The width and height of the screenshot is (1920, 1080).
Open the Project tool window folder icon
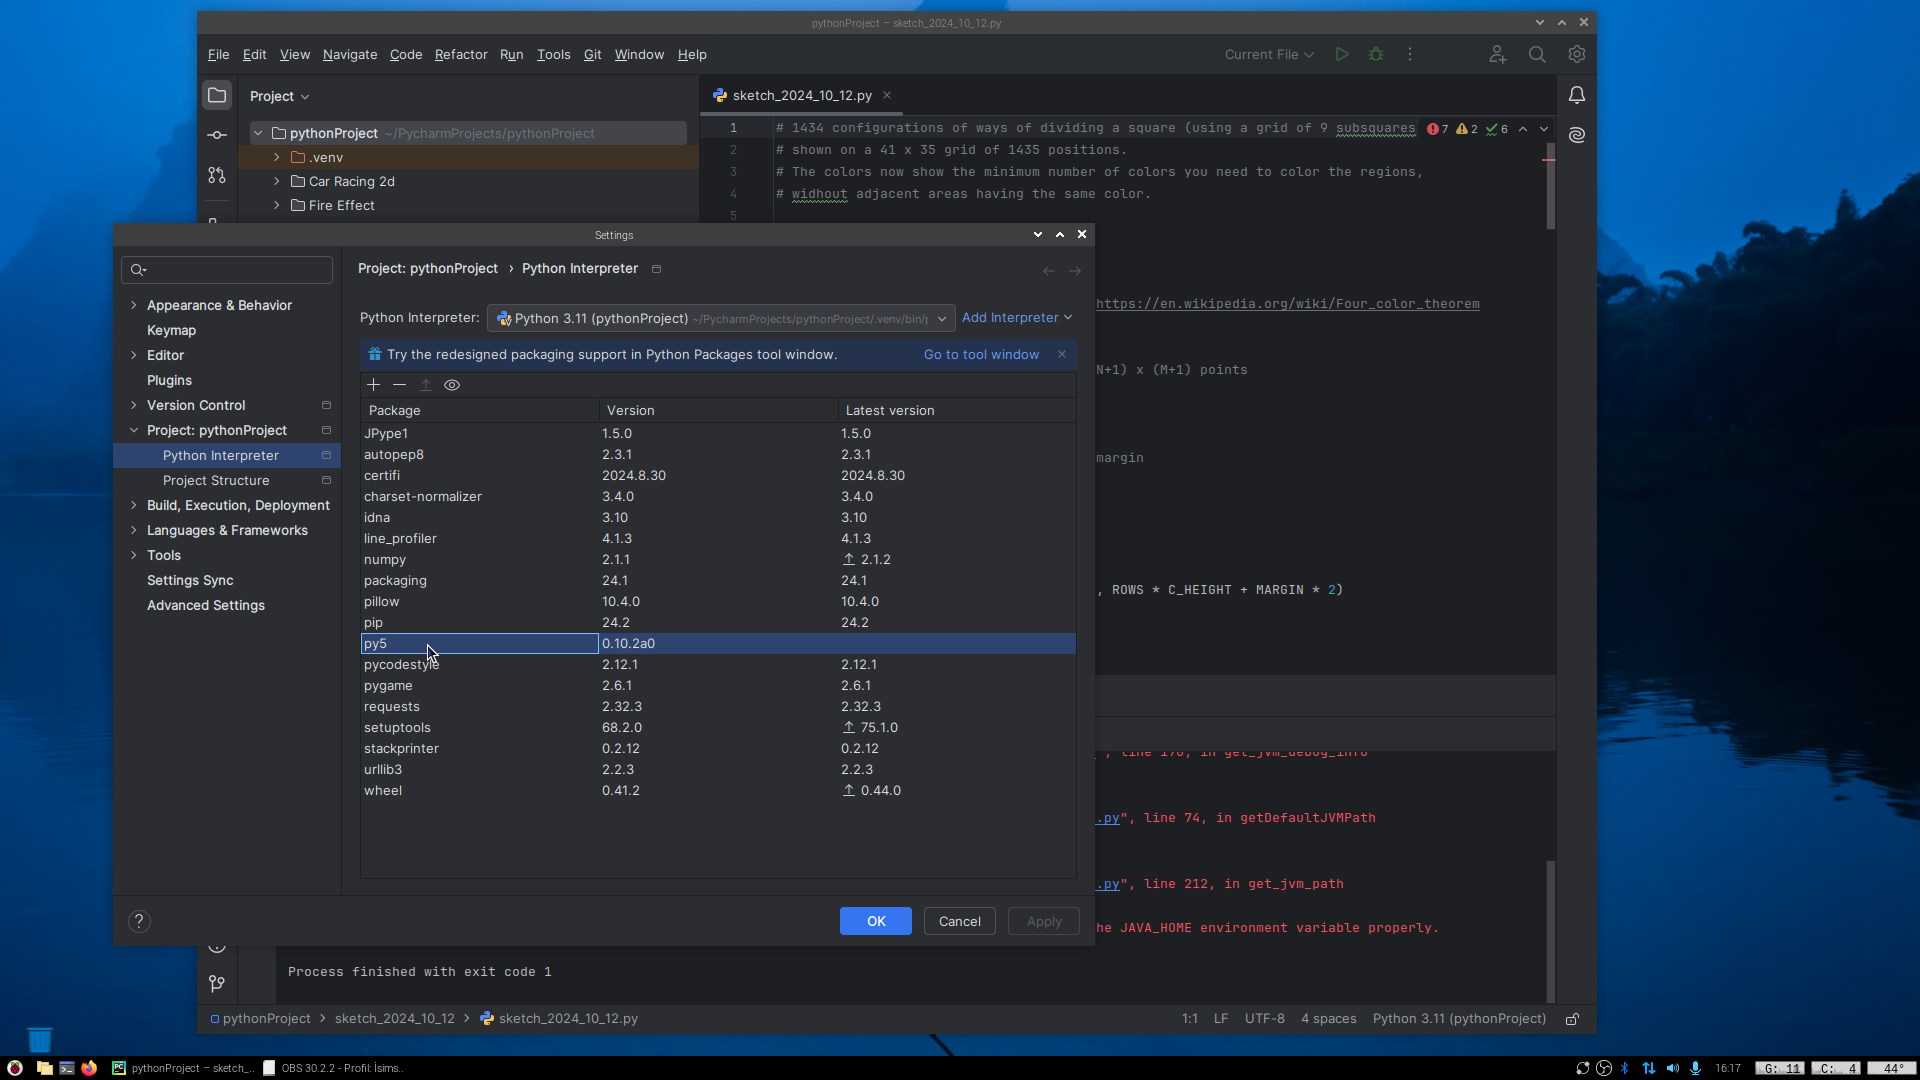point(217,96)
